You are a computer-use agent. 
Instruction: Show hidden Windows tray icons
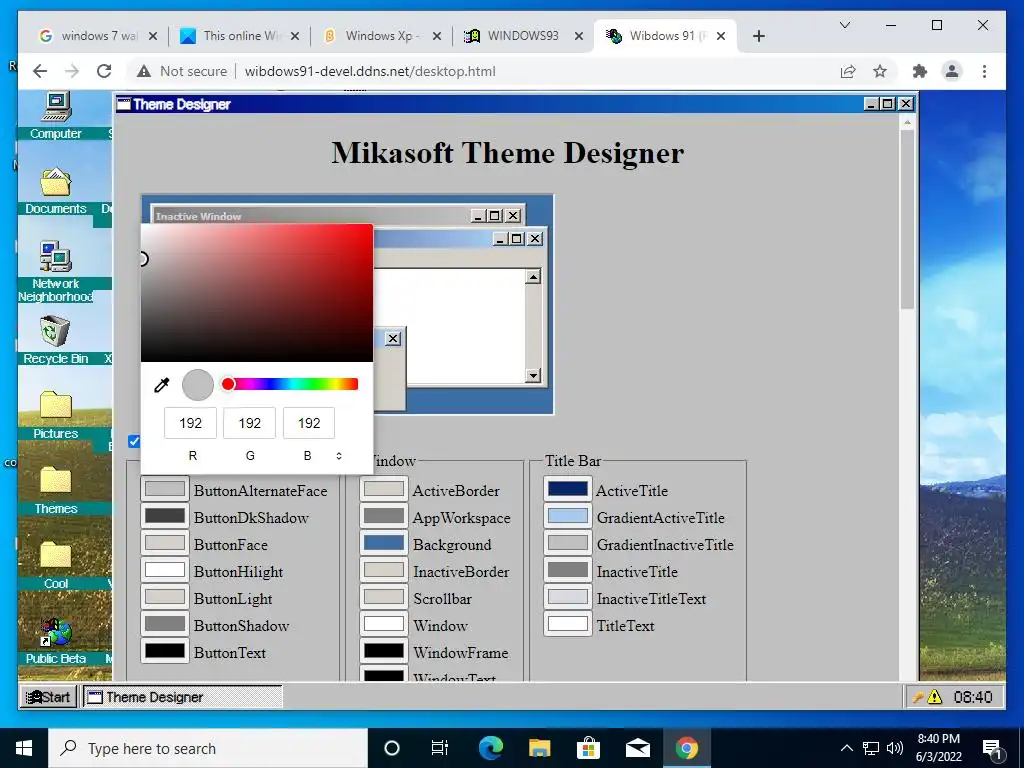[846, 748]
